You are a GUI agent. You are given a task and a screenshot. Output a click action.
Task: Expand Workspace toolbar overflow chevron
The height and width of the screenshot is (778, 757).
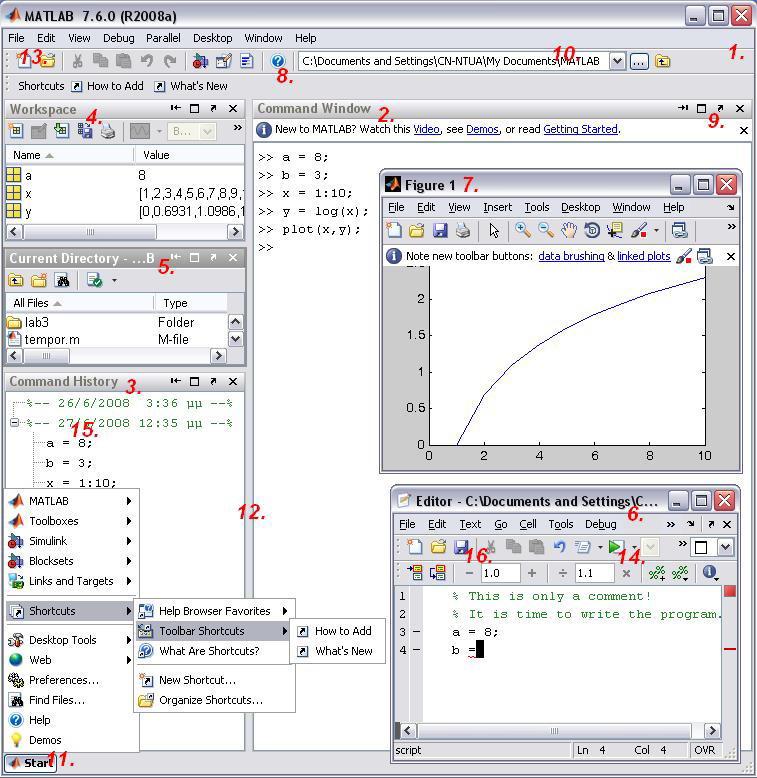238,128
